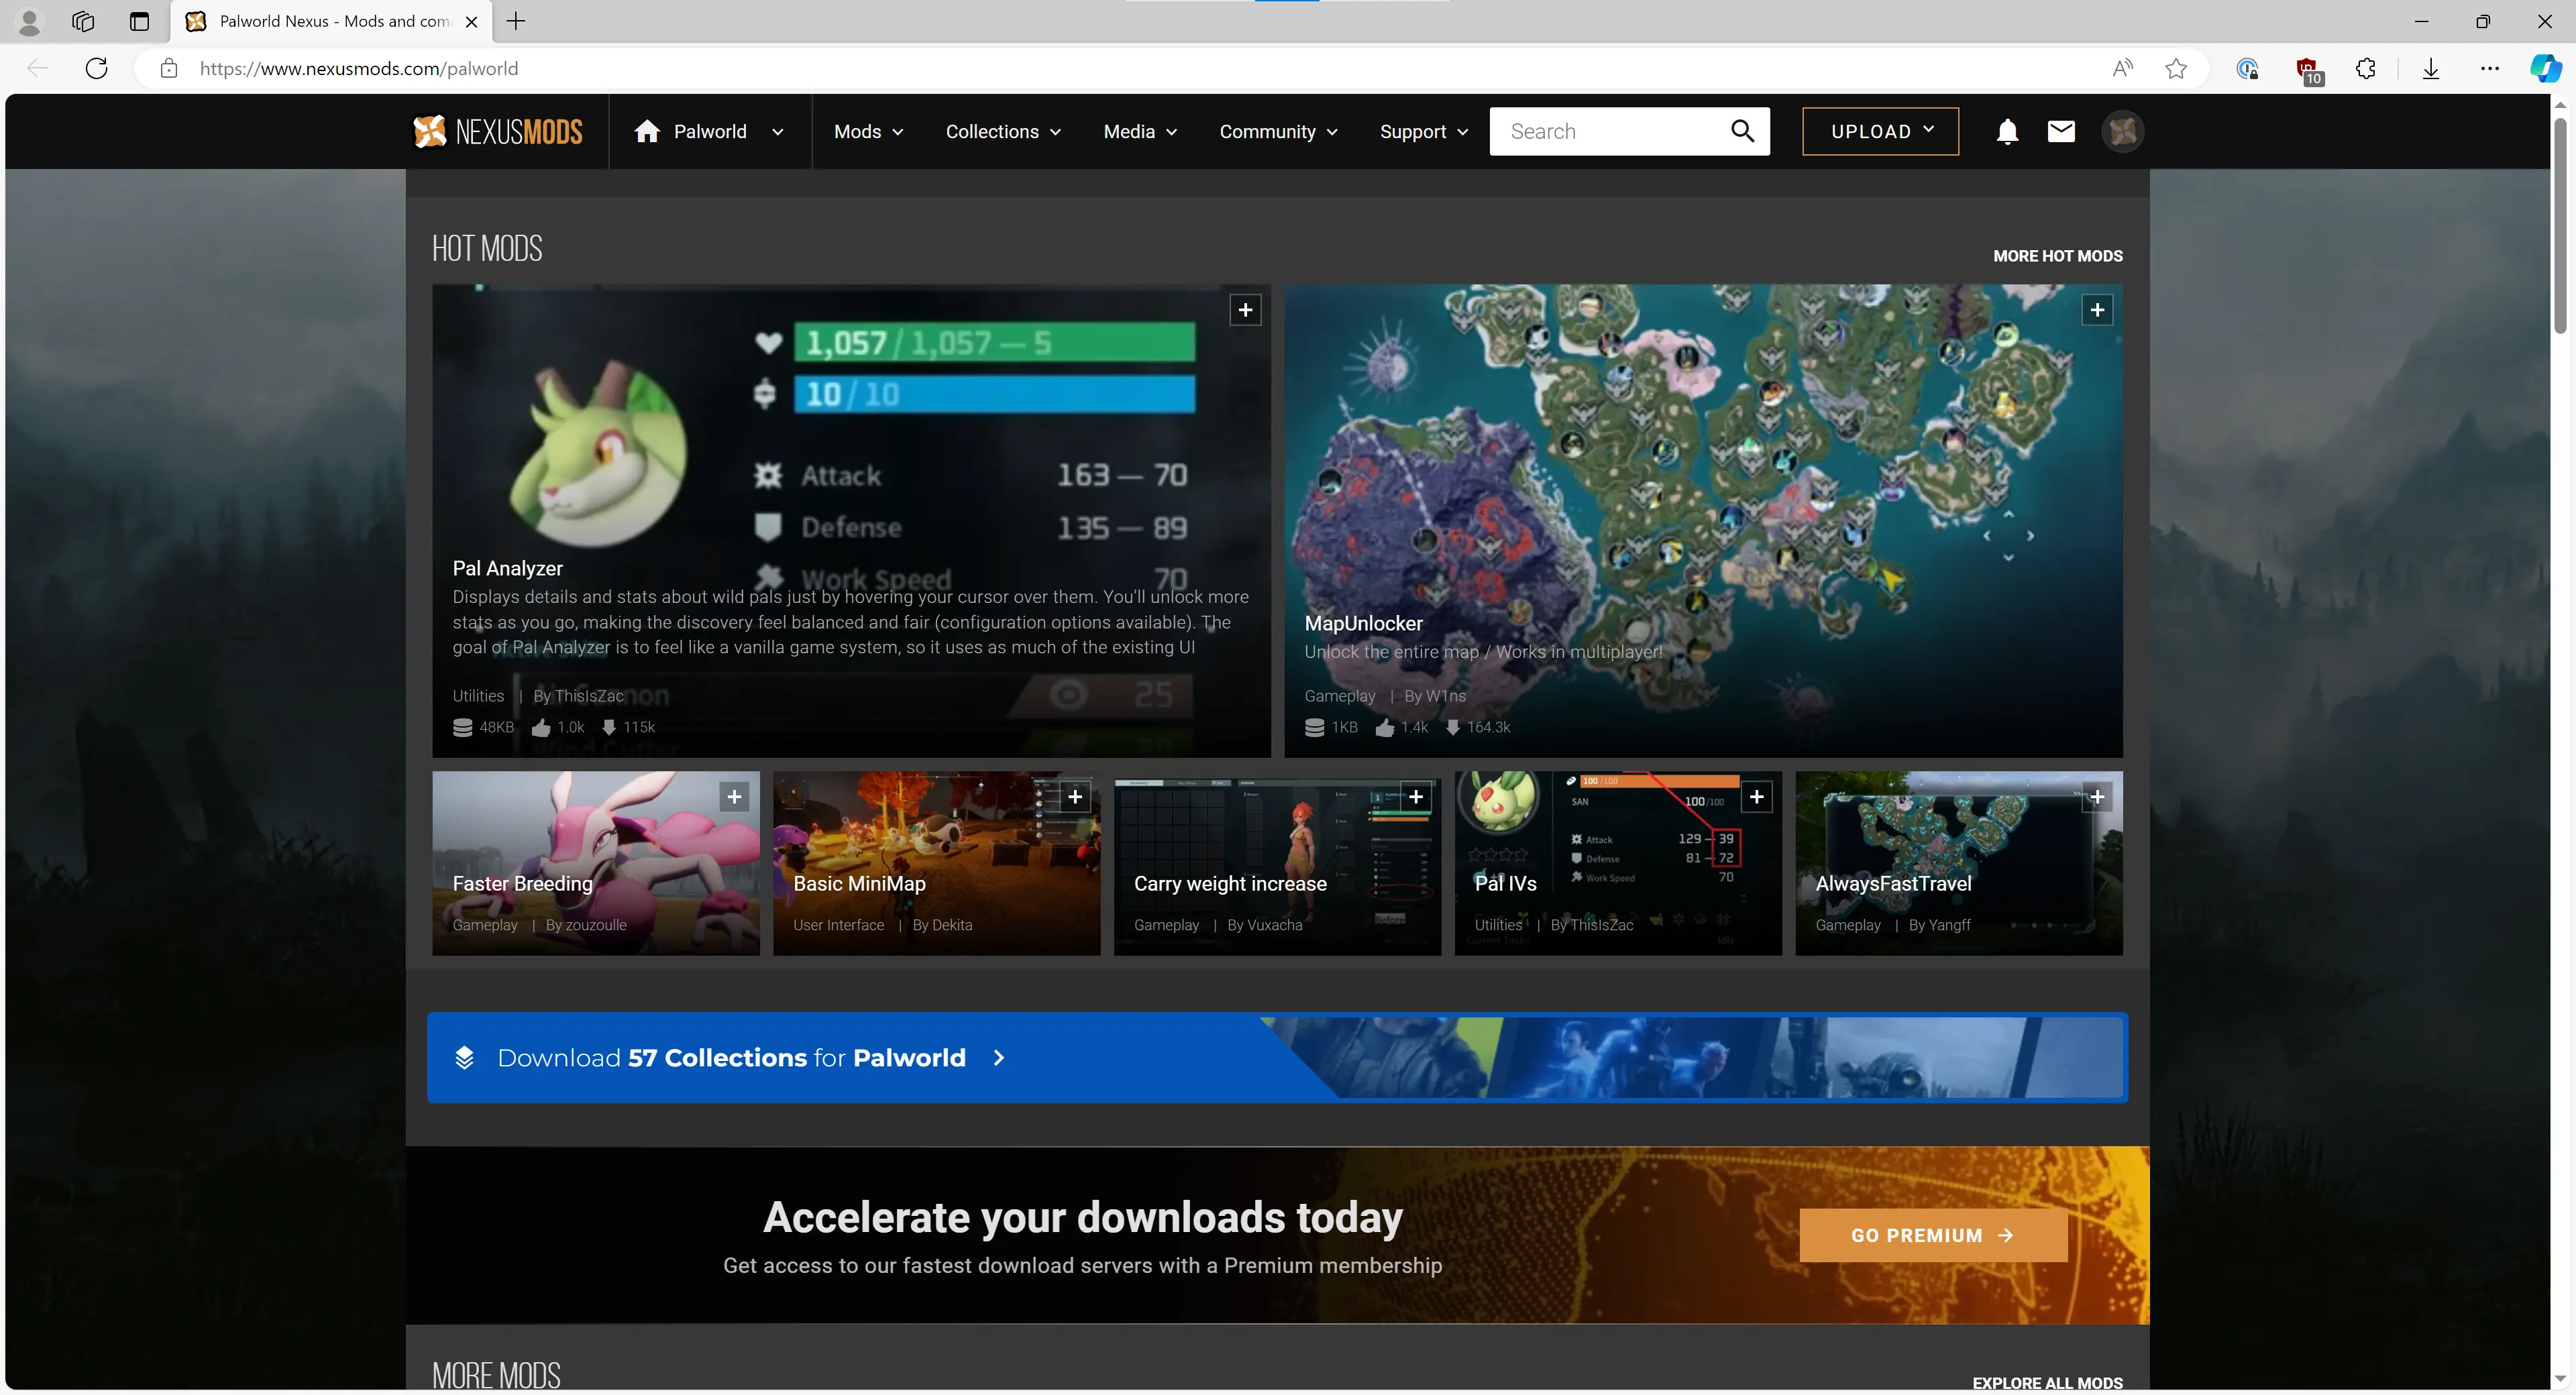Image resolution: width=2576 pixels, height=1395 pixels.
Task: Click Gameplay category on MapUnlocker
Action: coord(1339,696)
